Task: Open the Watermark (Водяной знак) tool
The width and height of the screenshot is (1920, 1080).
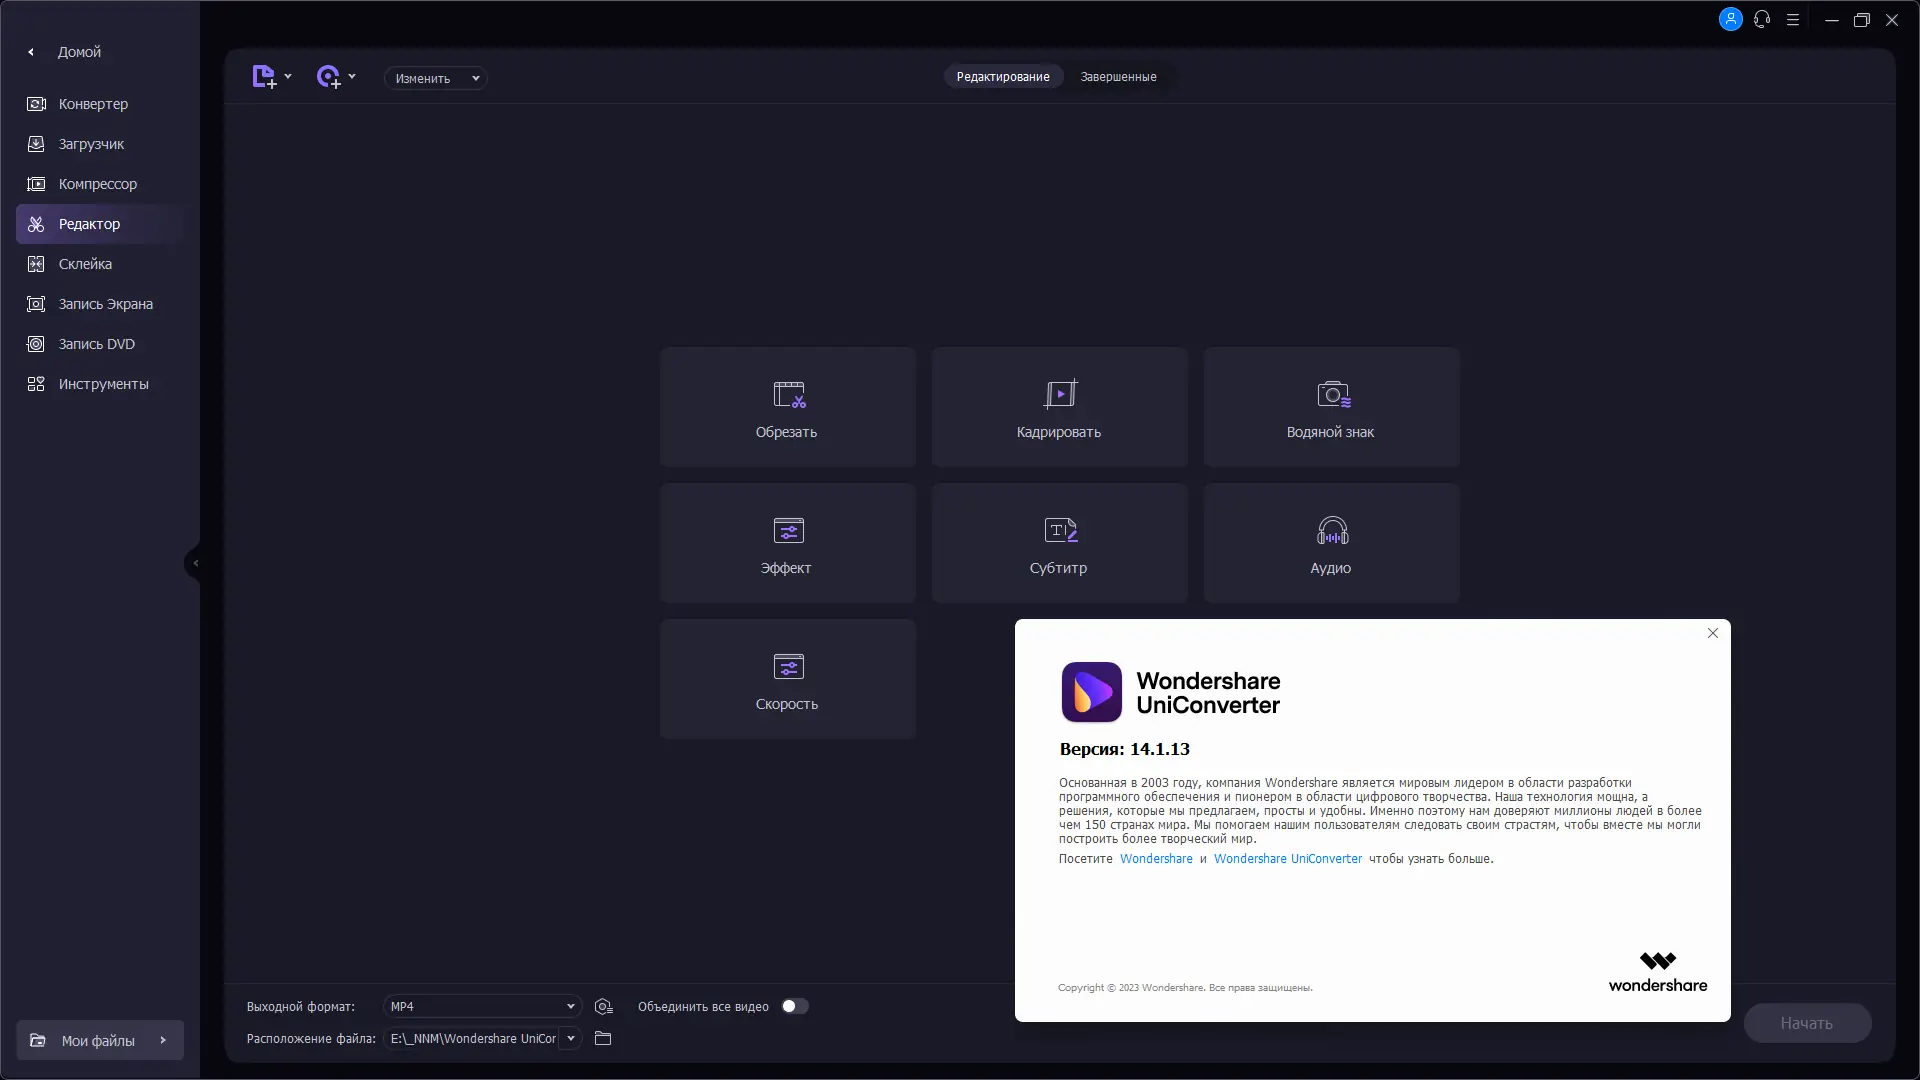Action: (x=1331, y=407)
